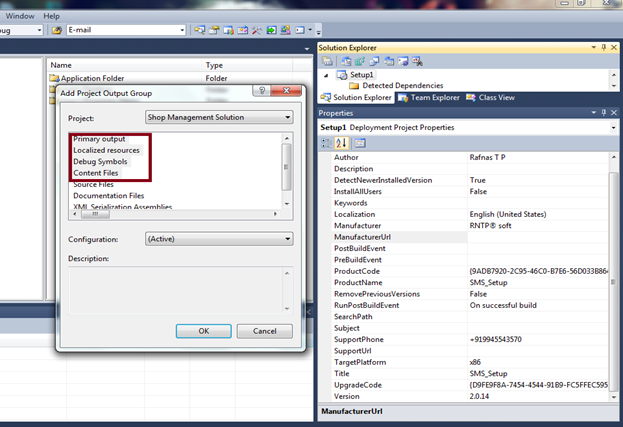
Task: Open User Interface Editor icon
Action: [389, 61]
